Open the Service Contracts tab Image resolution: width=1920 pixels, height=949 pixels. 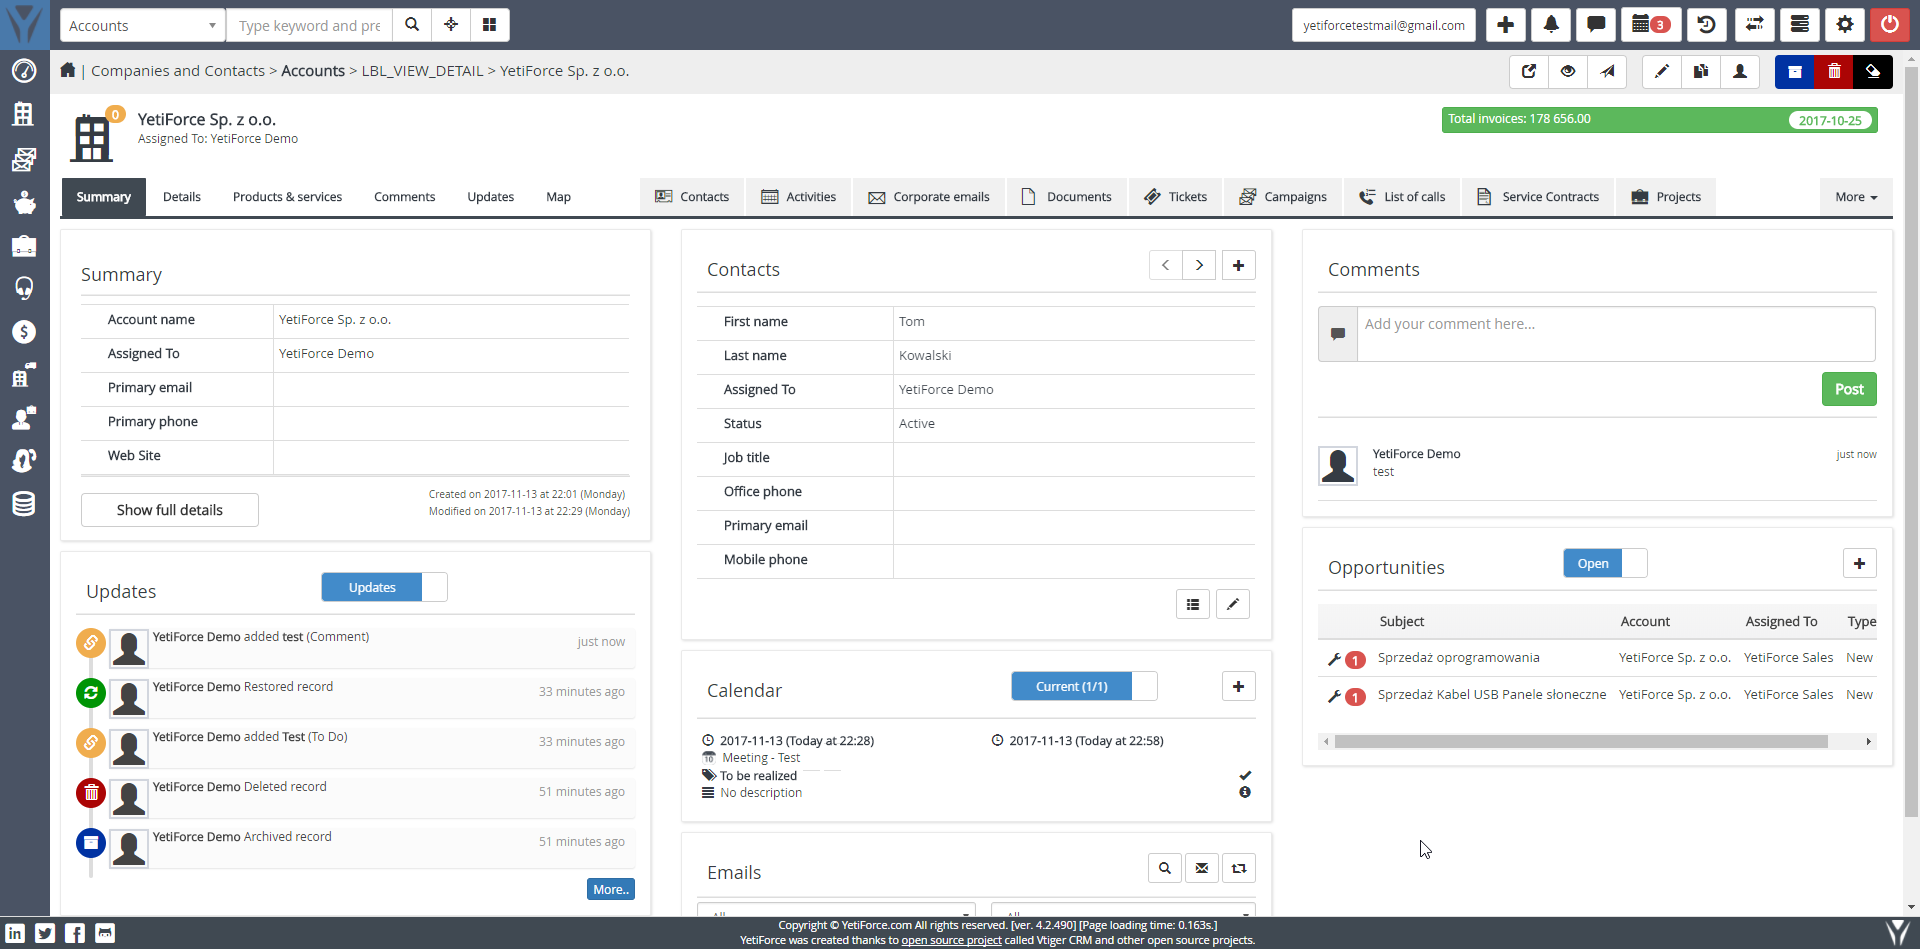pos(1538,197)
